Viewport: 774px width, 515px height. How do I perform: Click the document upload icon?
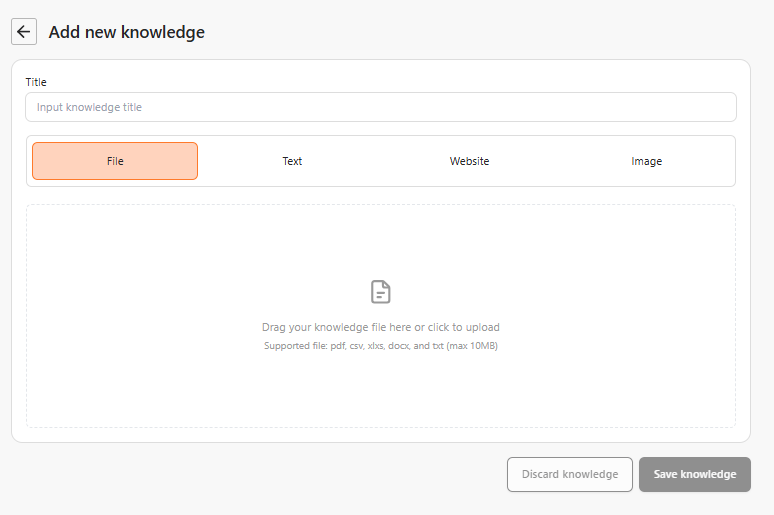(x=381, y=292)
